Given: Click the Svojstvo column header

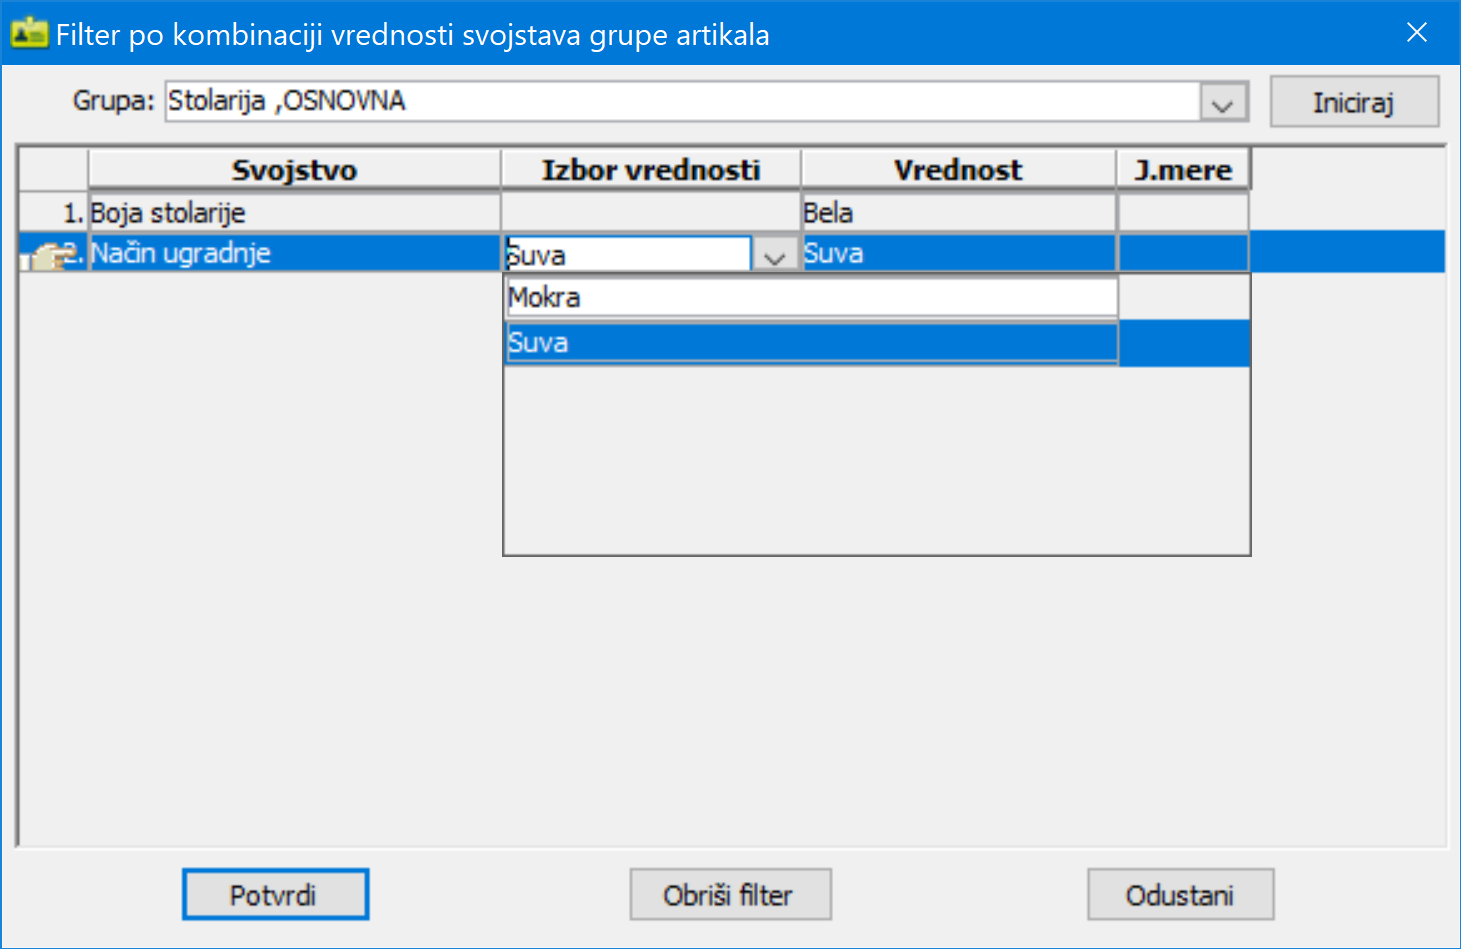Looking at the screenshot, I should click(295, 169).
